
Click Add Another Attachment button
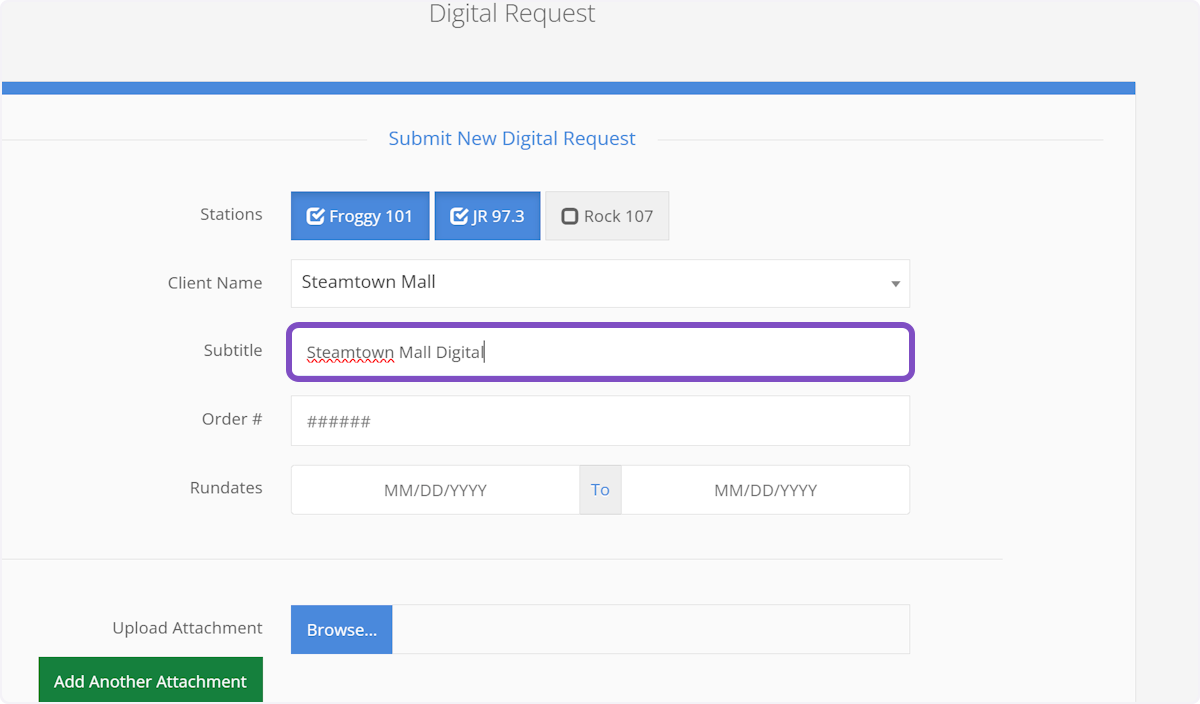click(150, 681)
